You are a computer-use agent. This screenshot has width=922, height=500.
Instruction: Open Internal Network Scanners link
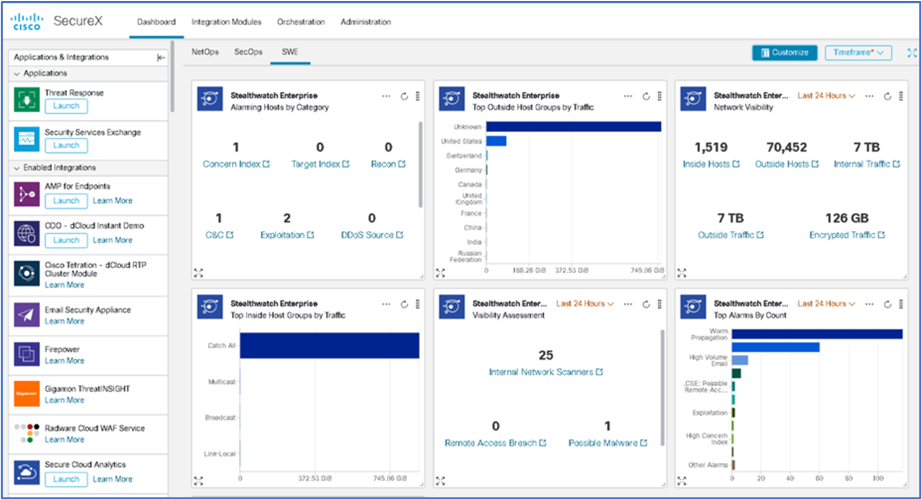click(546, 372)
